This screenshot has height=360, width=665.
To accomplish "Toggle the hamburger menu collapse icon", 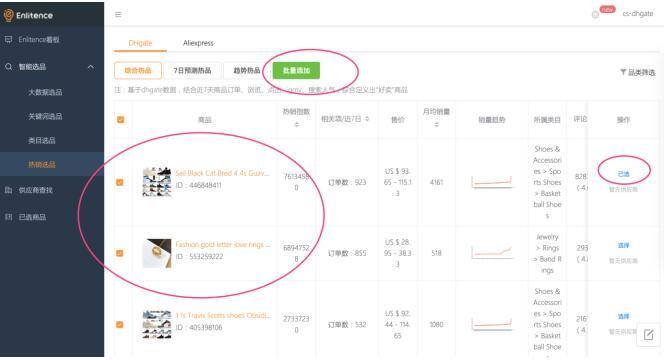I will (x=118, y=14).
